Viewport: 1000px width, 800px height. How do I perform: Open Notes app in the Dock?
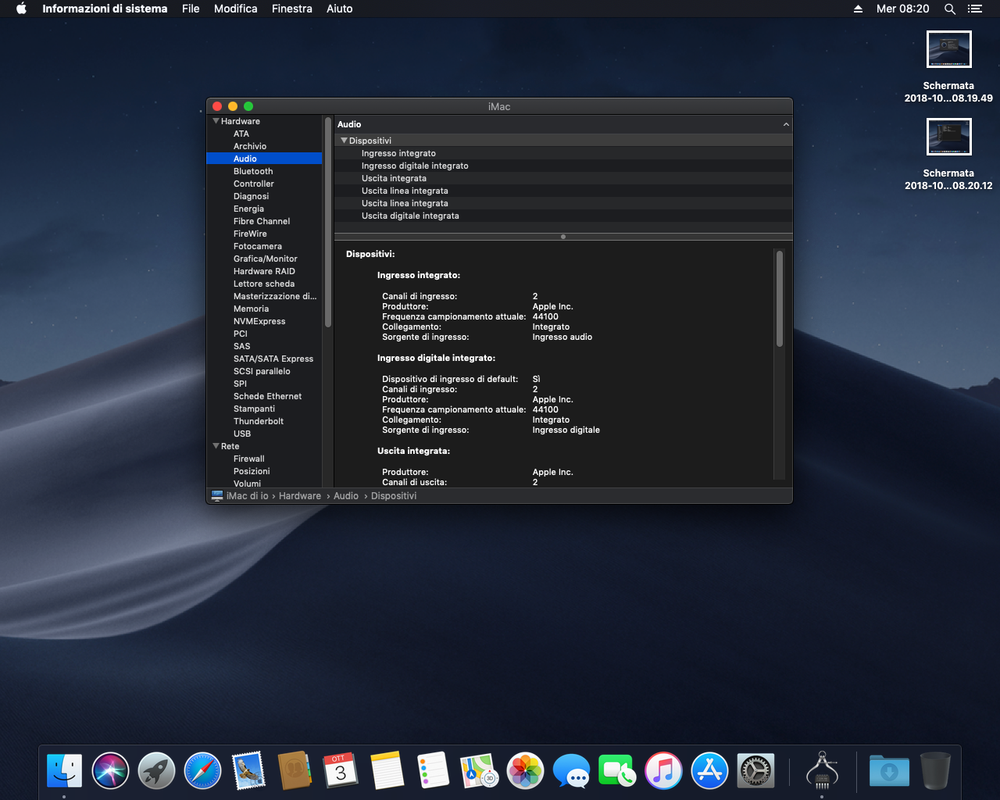(386, 771)
